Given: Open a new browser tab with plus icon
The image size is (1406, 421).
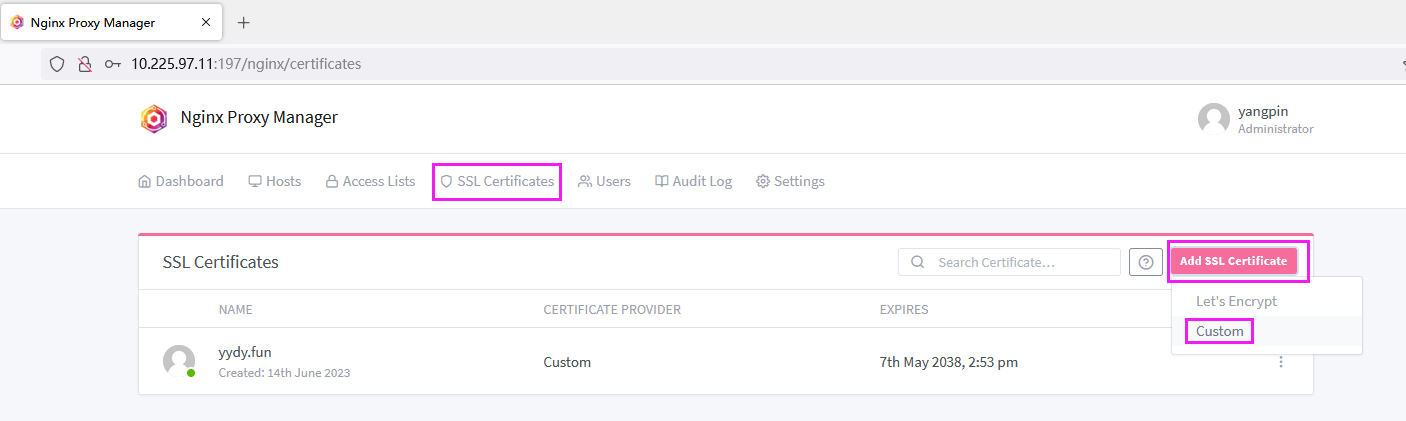Looking at the screenshot, I should 243,22.
